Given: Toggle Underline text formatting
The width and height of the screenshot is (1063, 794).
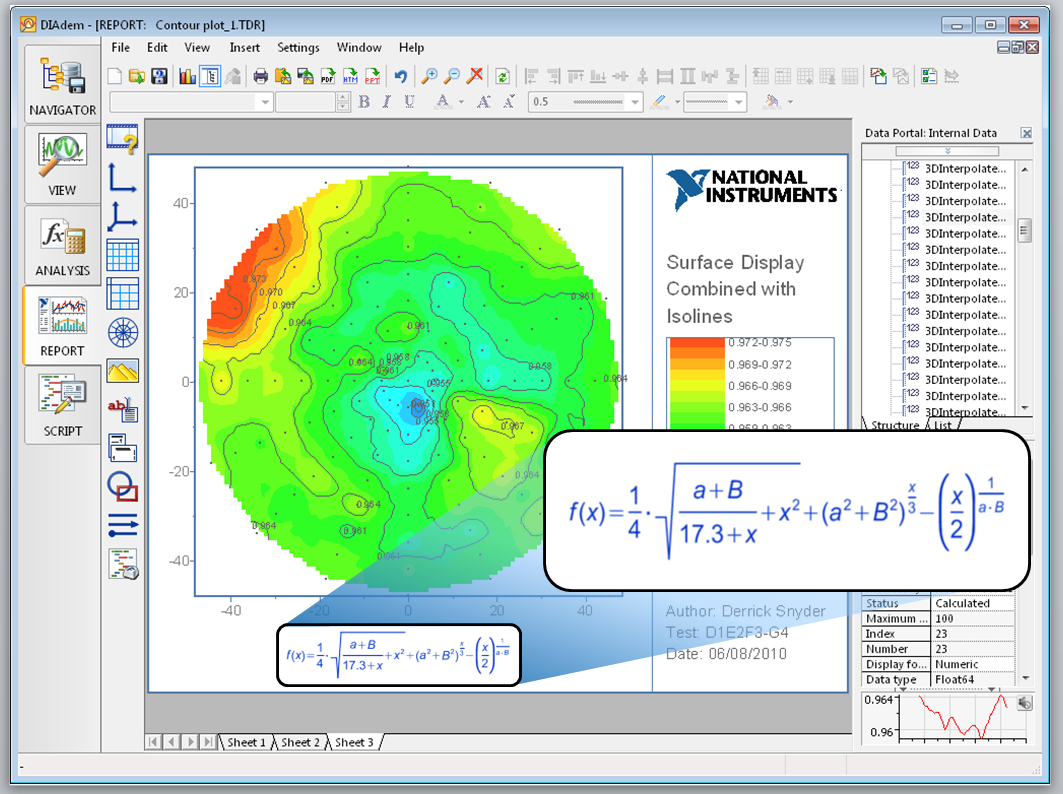Looking at the screenshot, I should pos(409,102).
